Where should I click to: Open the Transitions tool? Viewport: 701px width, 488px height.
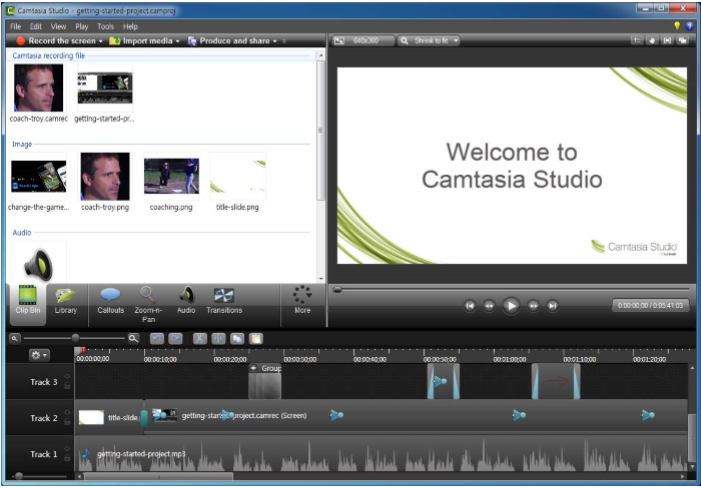click(x=224, y=300)
